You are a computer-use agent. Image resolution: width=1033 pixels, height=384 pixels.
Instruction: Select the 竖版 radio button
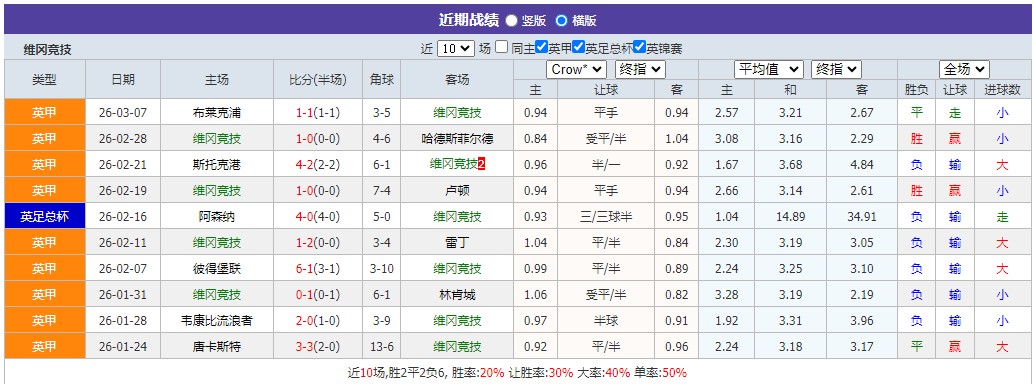point(511,20)
